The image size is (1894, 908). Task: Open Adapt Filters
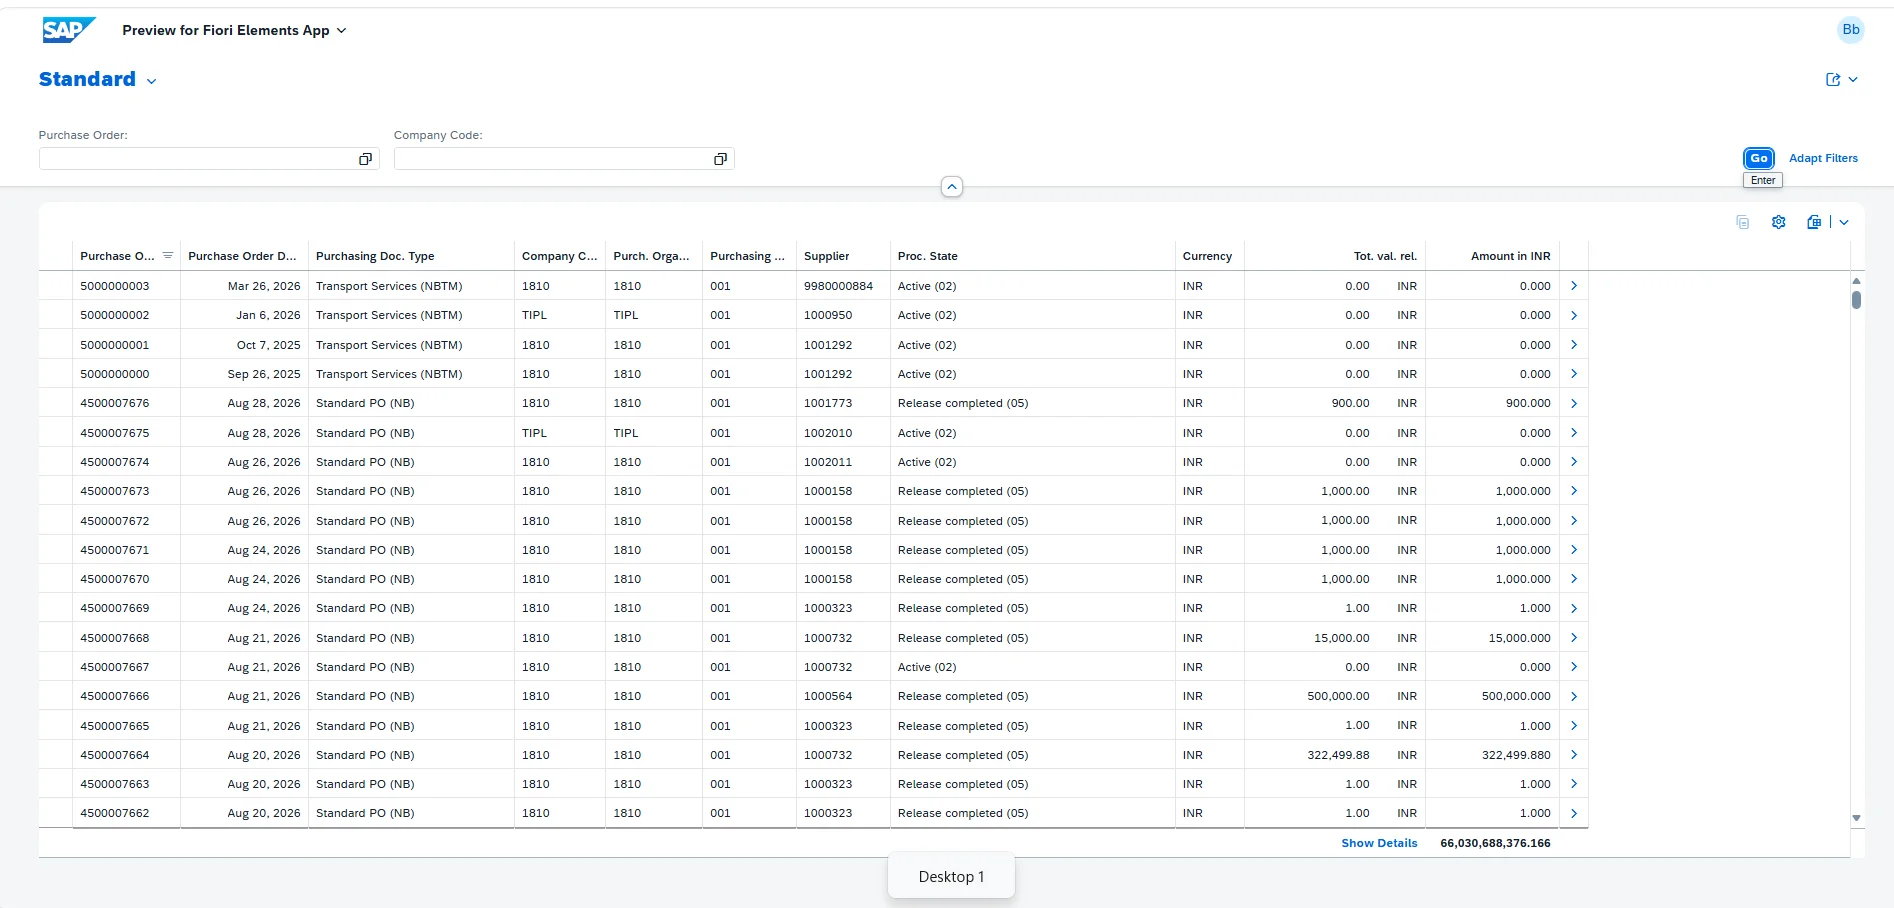point(1823,158)
